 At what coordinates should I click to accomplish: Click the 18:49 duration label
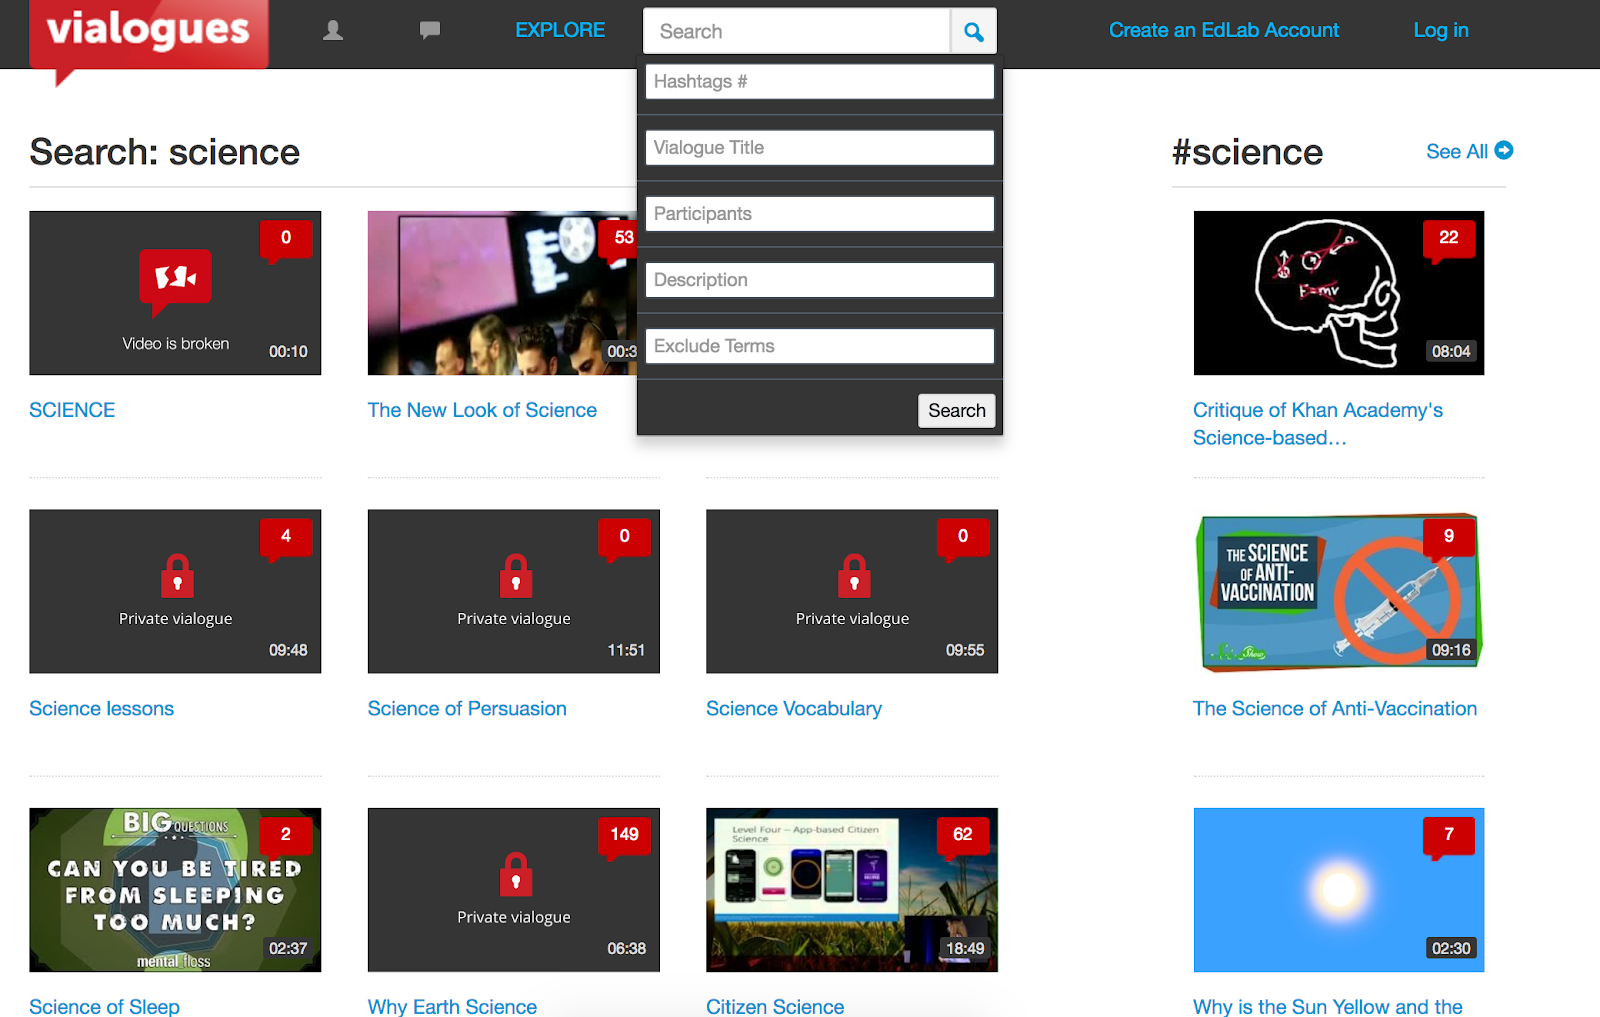click(965, 948)
